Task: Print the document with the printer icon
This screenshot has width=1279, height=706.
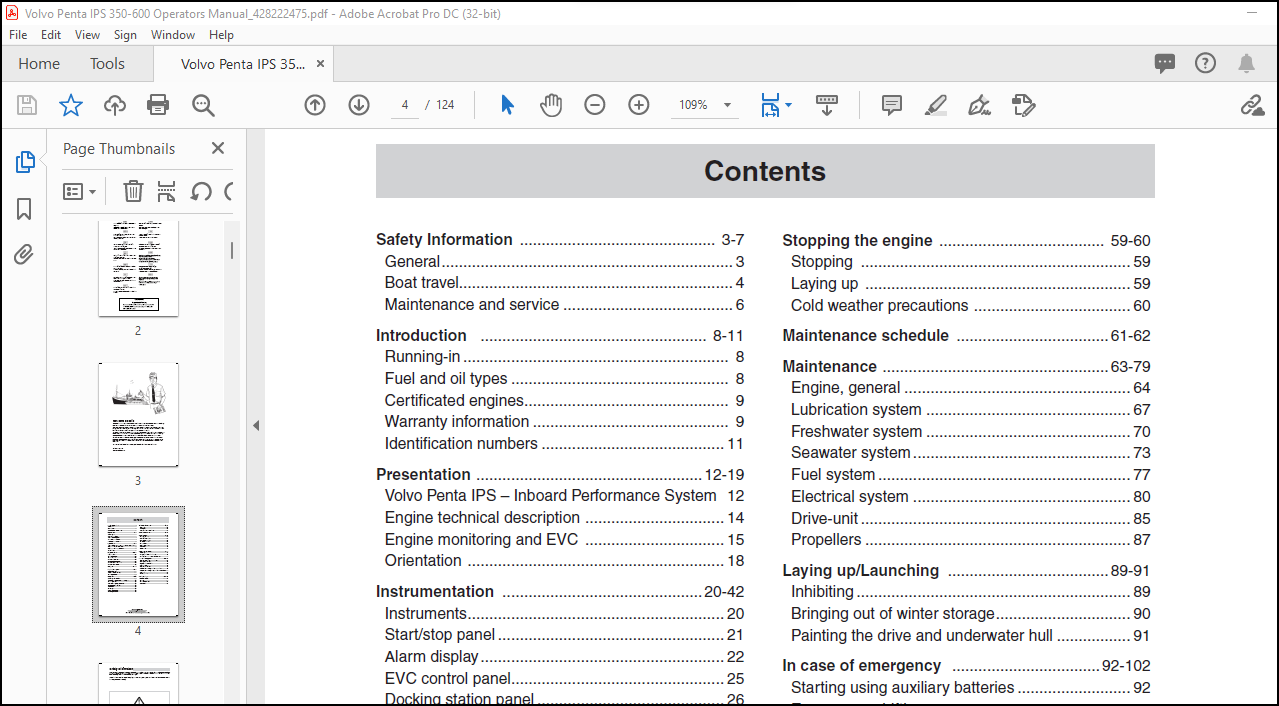Action: [158, 105]
